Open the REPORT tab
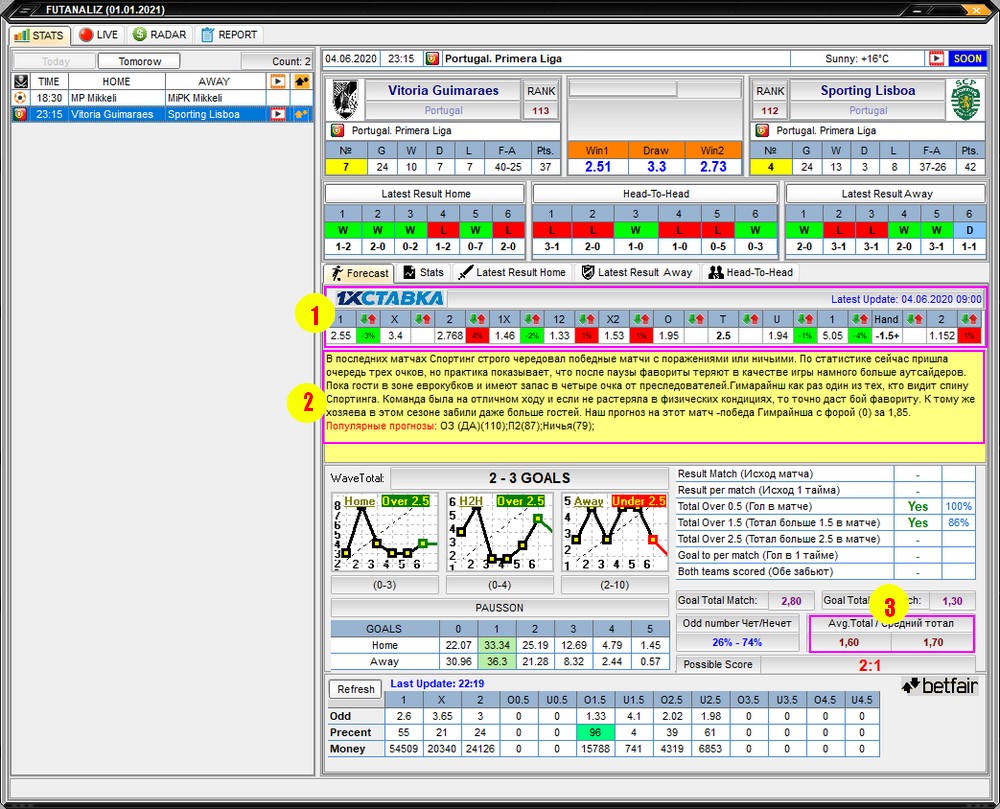The height and width of the screenshot is (809, 1000). pos(230,35)
